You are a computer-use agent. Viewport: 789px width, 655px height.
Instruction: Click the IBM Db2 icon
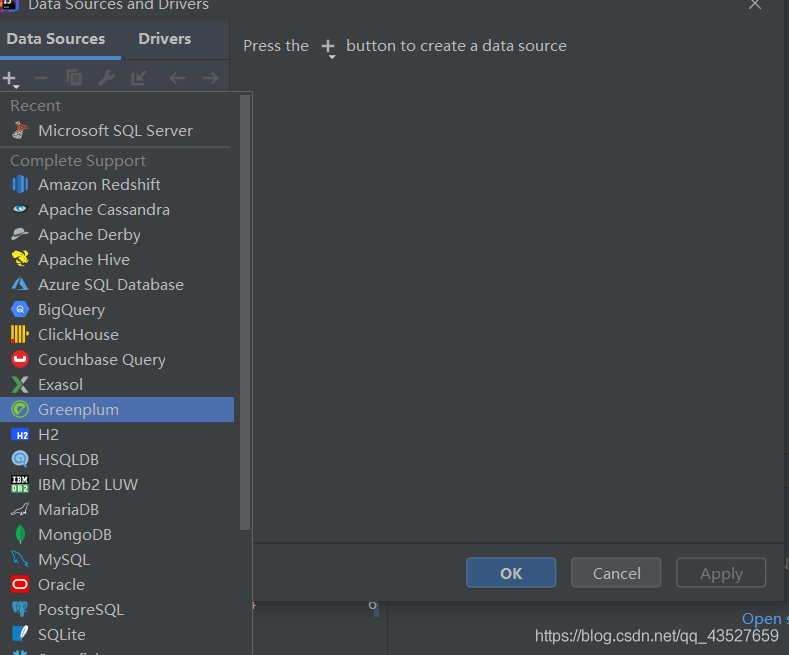20,484
